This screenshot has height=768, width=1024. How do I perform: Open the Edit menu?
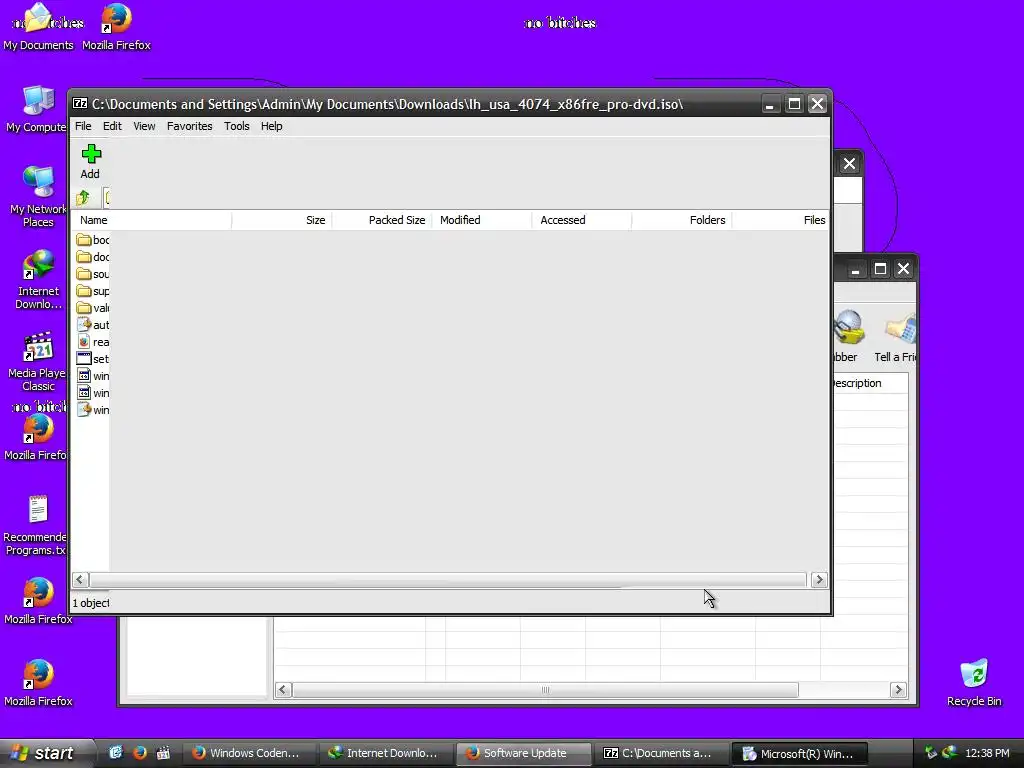(112, 126)
